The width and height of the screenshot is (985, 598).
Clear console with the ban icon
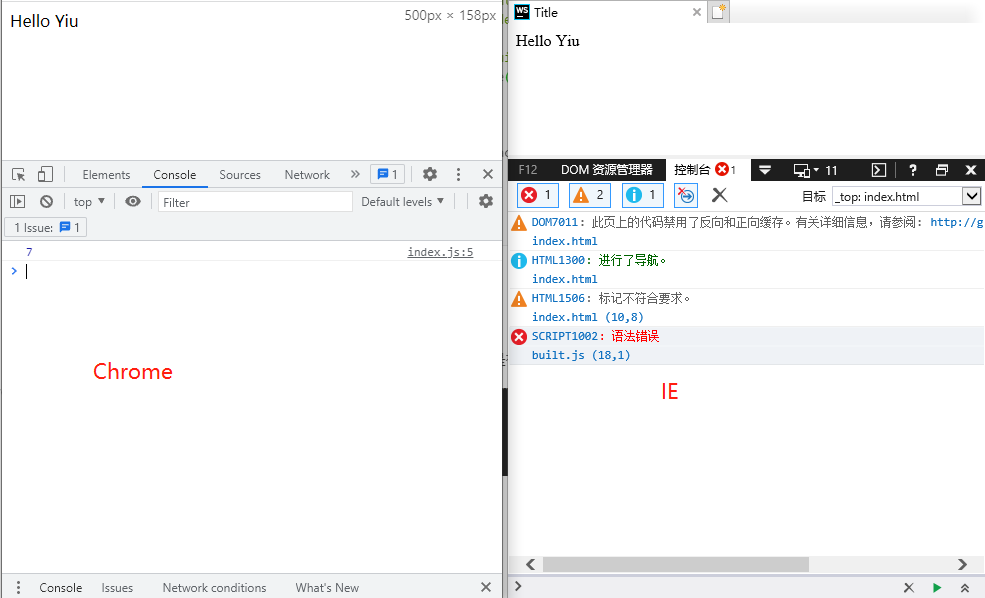pyautogui.click(x=46, y=202)
